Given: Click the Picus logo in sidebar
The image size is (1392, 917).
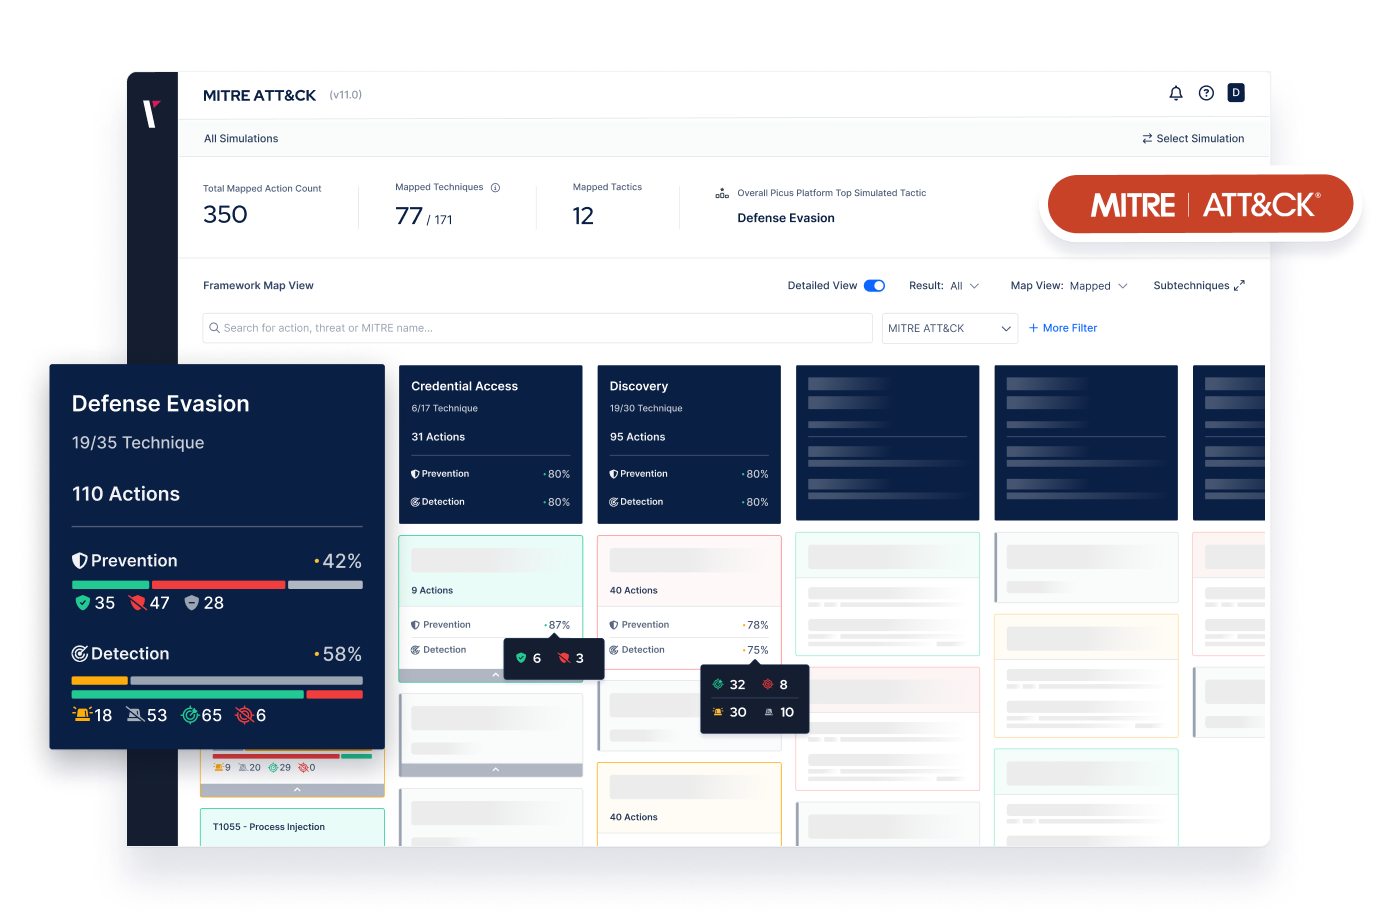Looking at the screenshot, I should (152, 114).
